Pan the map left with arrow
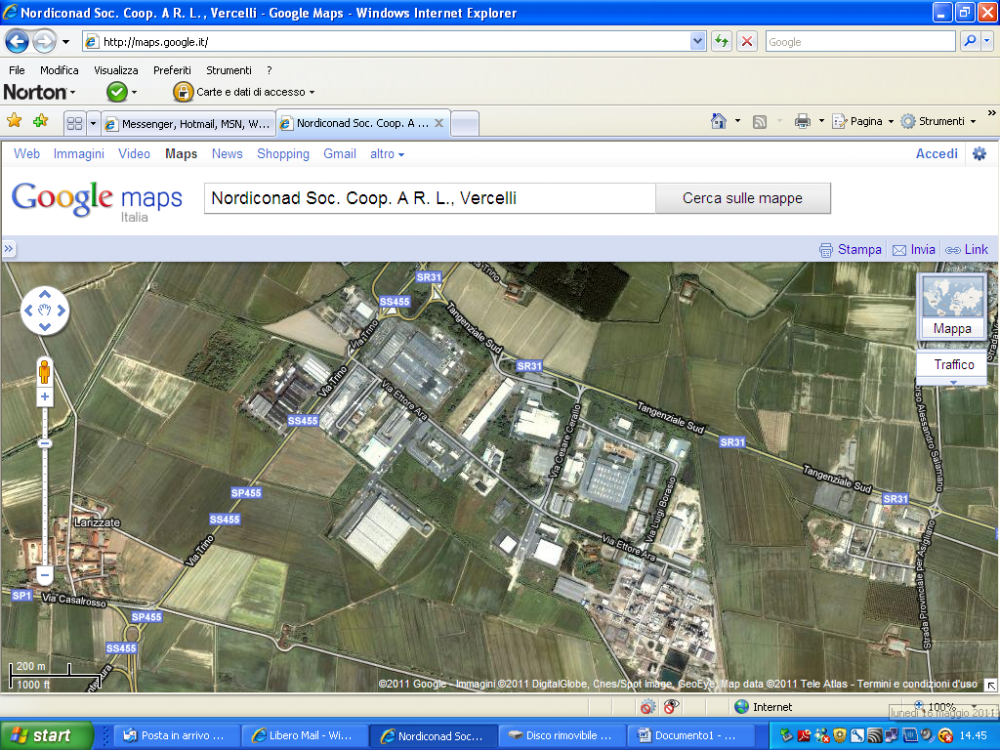Viewport: 1000px width, 750px height. (28, 311)
